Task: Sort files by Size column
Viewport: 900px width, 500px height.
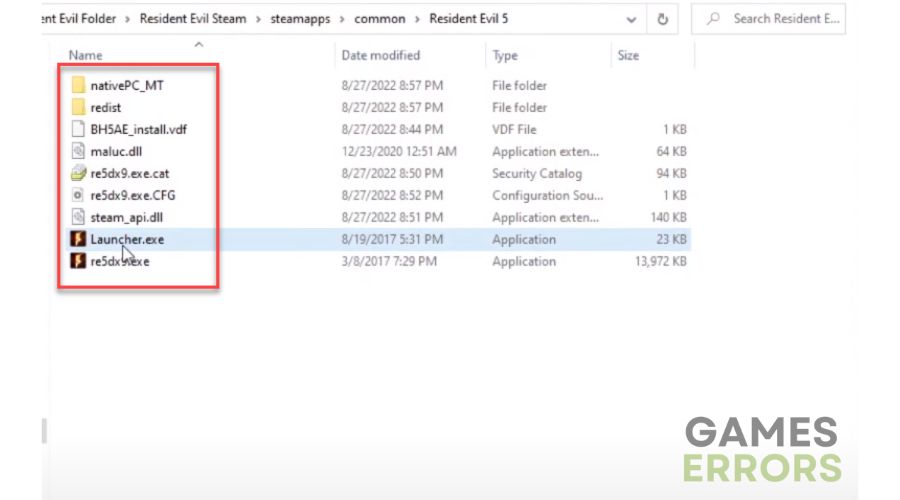Action: 628,55
